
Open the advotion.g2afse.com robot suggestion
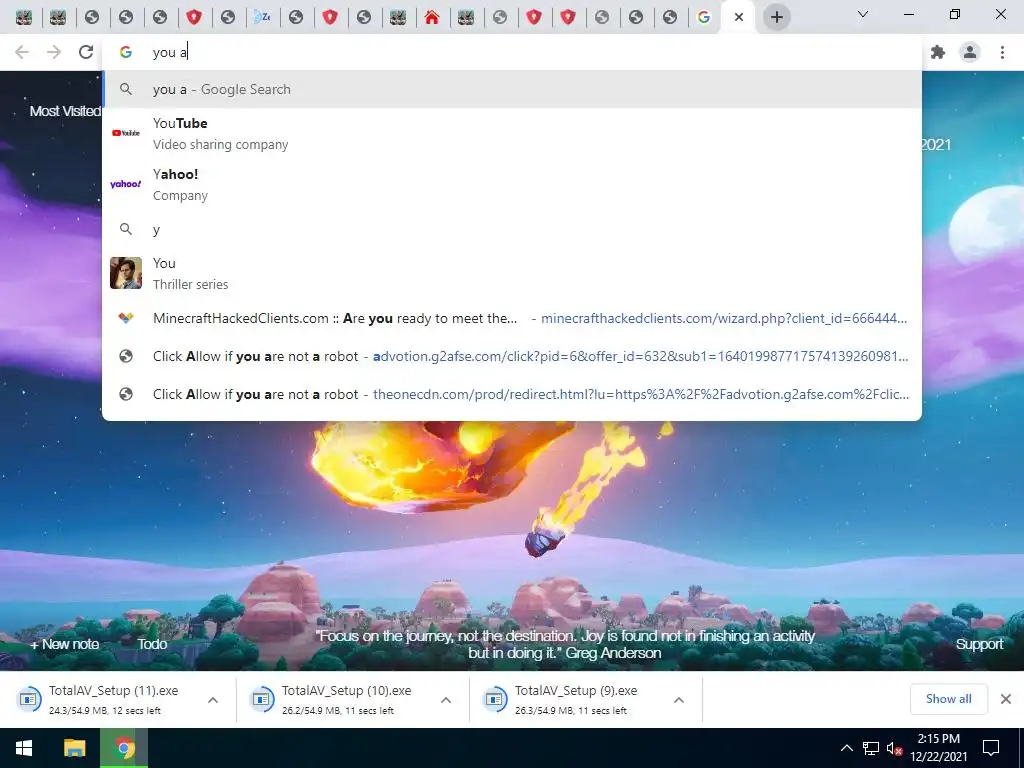point(512,356)
